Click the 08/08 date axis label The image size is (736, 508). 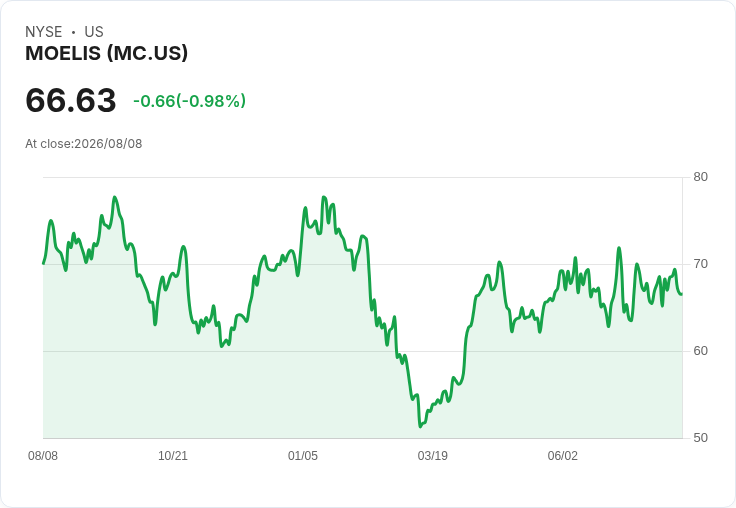(x=43, y=455)
